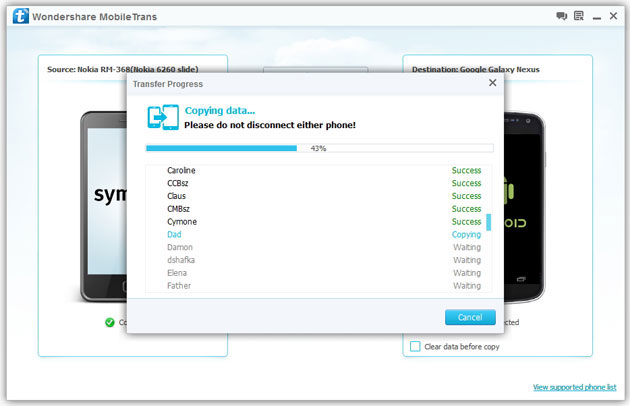Select the Elena contact row
The width and height of the screenshot is (630, 406).
(318, 273)
